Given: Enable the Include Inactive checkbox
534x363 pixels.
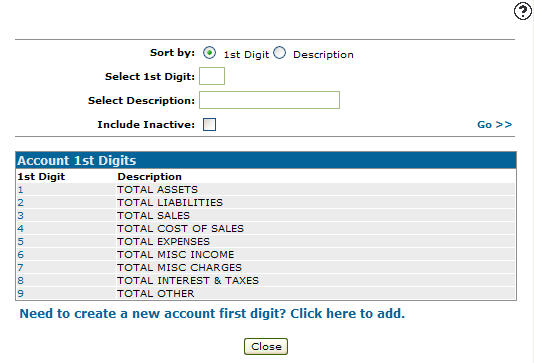Looking at the screenshot, I should pos(209,124).
